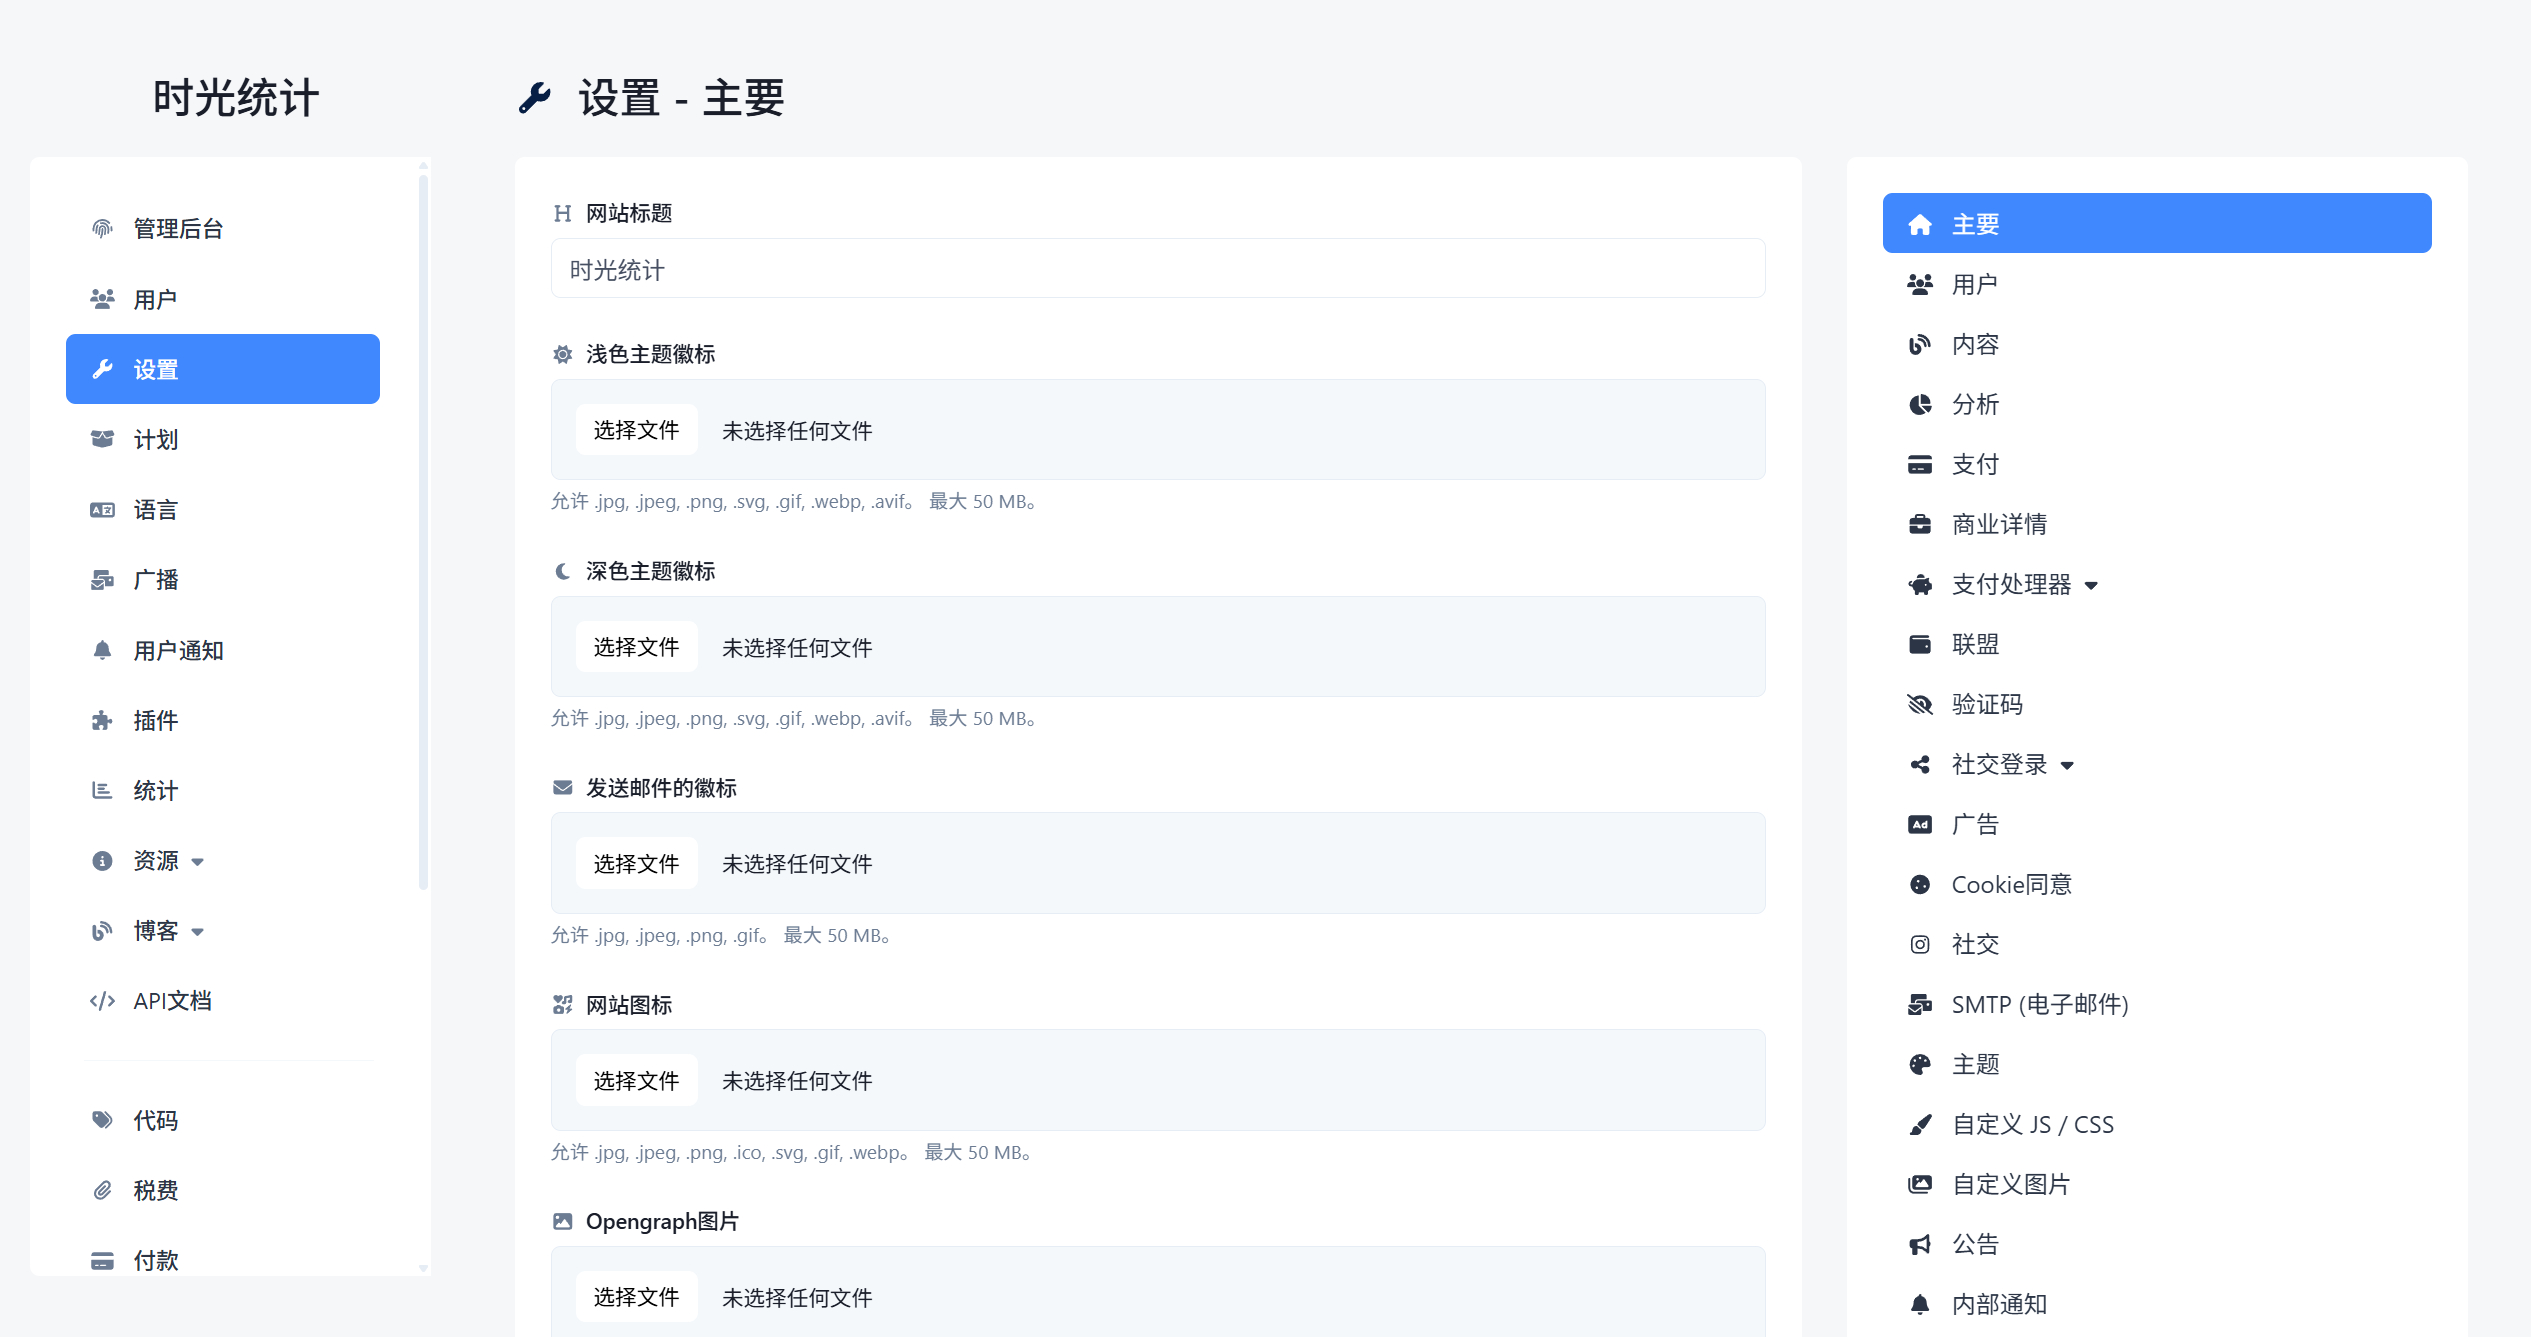
Task: Click the pie chart 分析 icon
Action: coord(1919,405)
